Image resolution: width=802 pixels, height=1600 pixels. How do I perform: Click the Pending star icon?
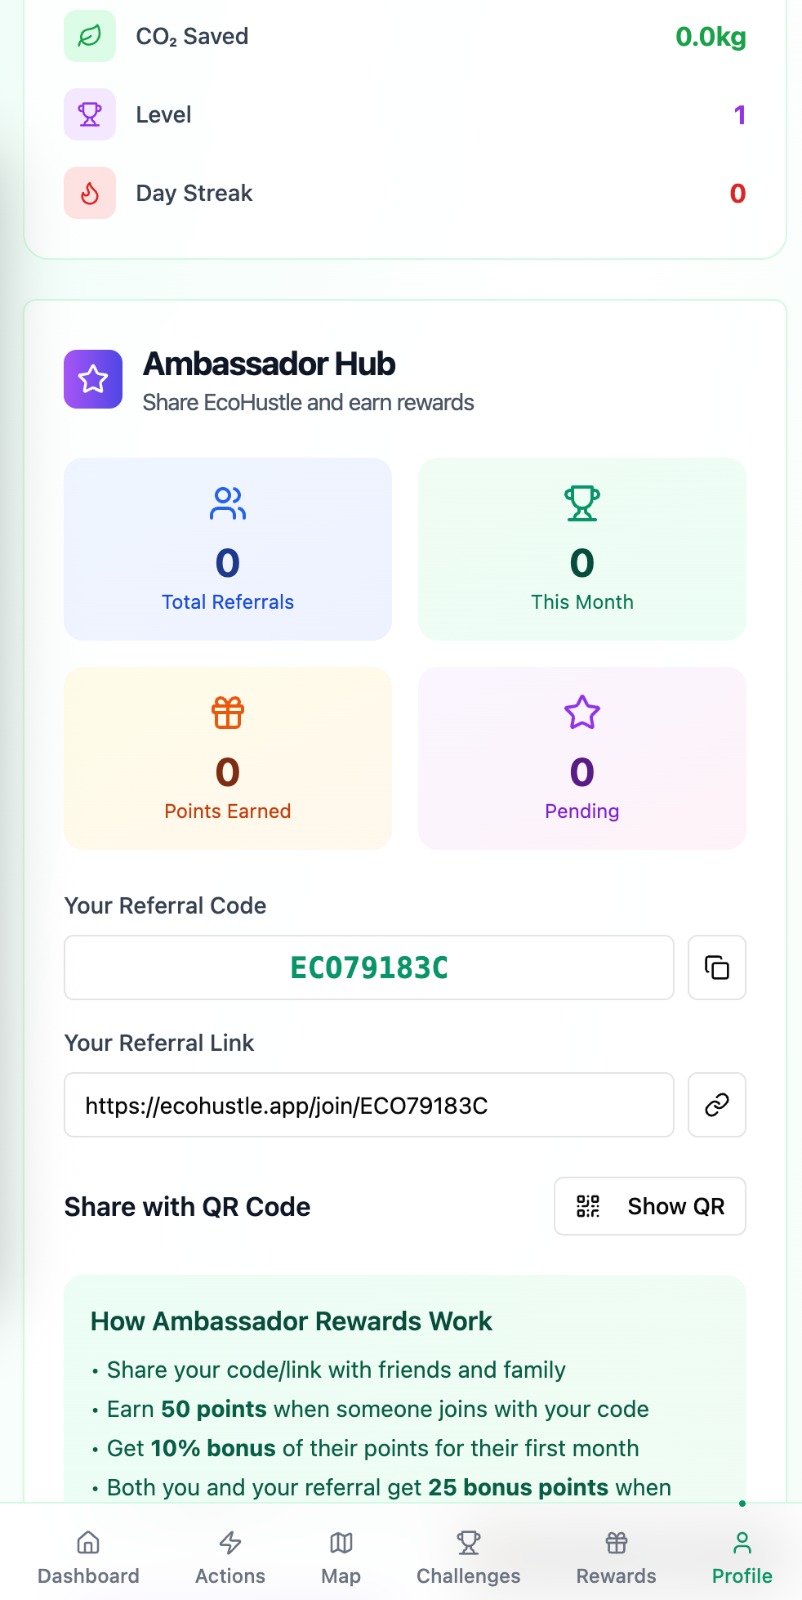(x=582, y=712)
